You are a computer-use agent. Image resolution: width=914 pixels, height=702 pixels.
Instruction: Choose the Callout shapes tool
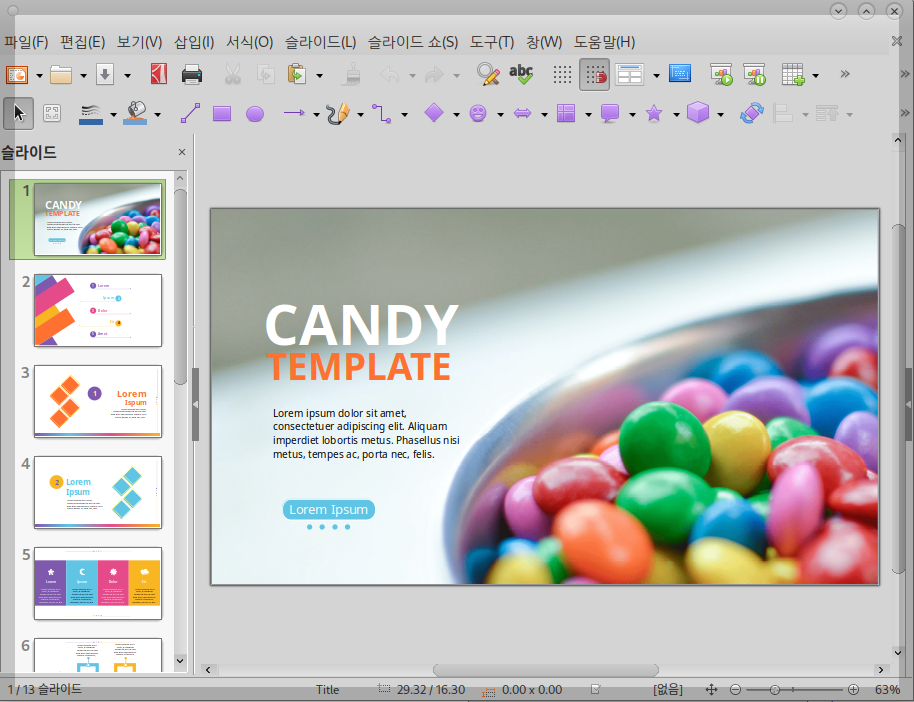coord(610,113)
